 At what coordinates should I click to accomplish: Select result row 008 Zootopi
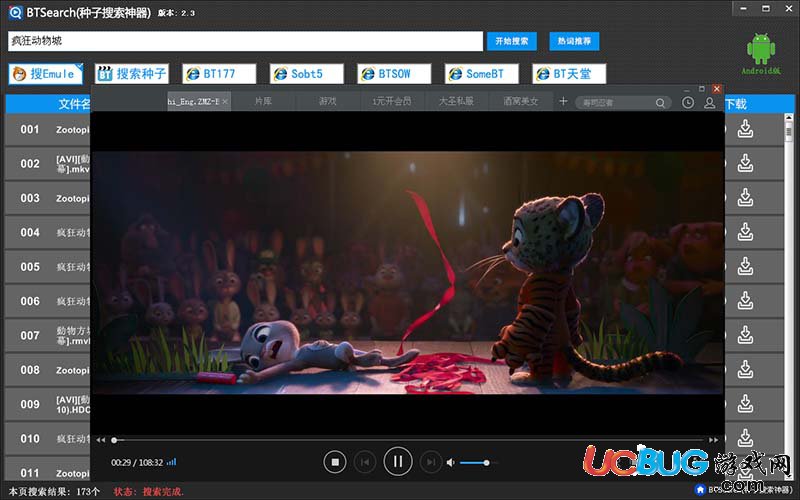(x=48, y=370)
